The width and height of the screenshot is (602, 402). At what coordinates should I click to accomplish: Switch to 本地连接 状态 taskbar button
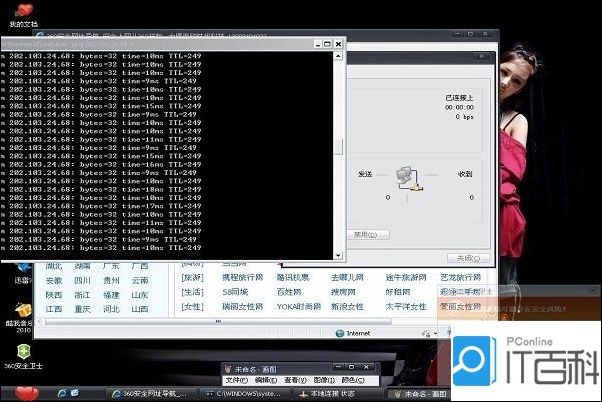click(337, 394)
